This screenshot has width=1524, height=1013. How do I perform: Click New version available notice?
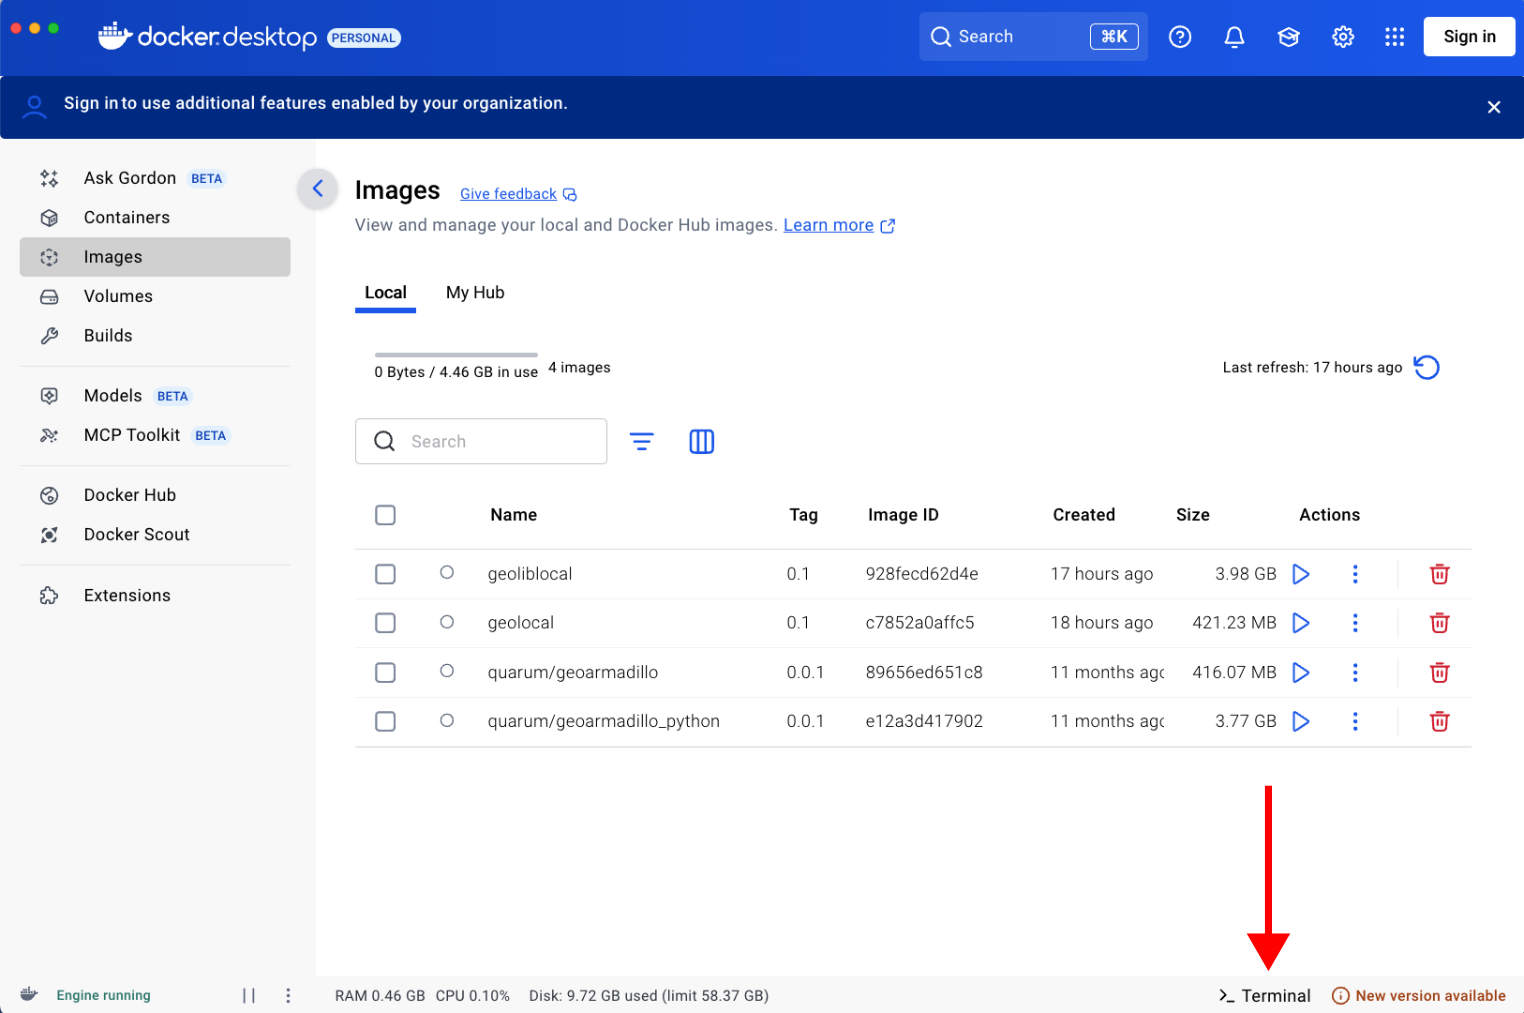pyautogui.click(x=1419, y=996)
